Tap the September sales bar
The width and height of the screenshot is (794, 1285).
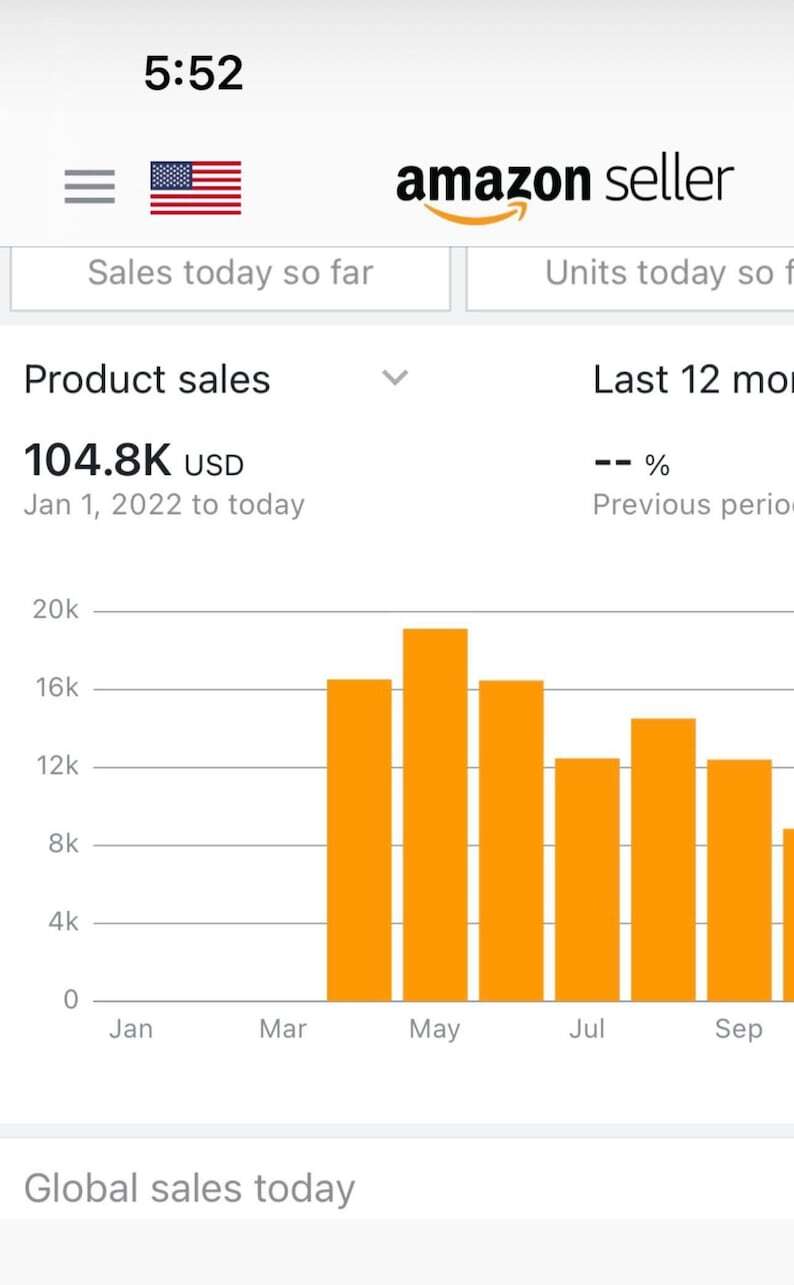(x=739, y=880)
